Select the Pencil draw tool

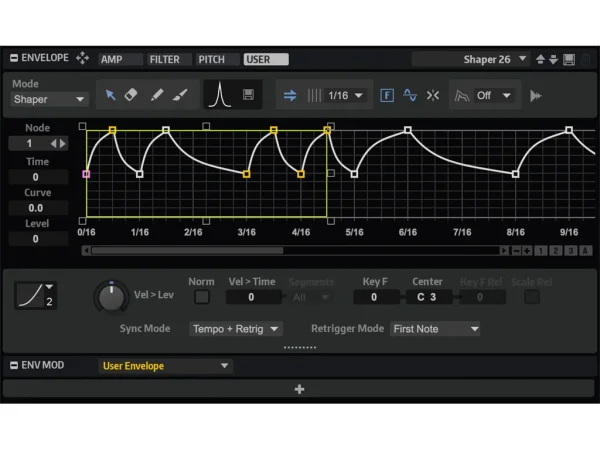tap(157, 95)
